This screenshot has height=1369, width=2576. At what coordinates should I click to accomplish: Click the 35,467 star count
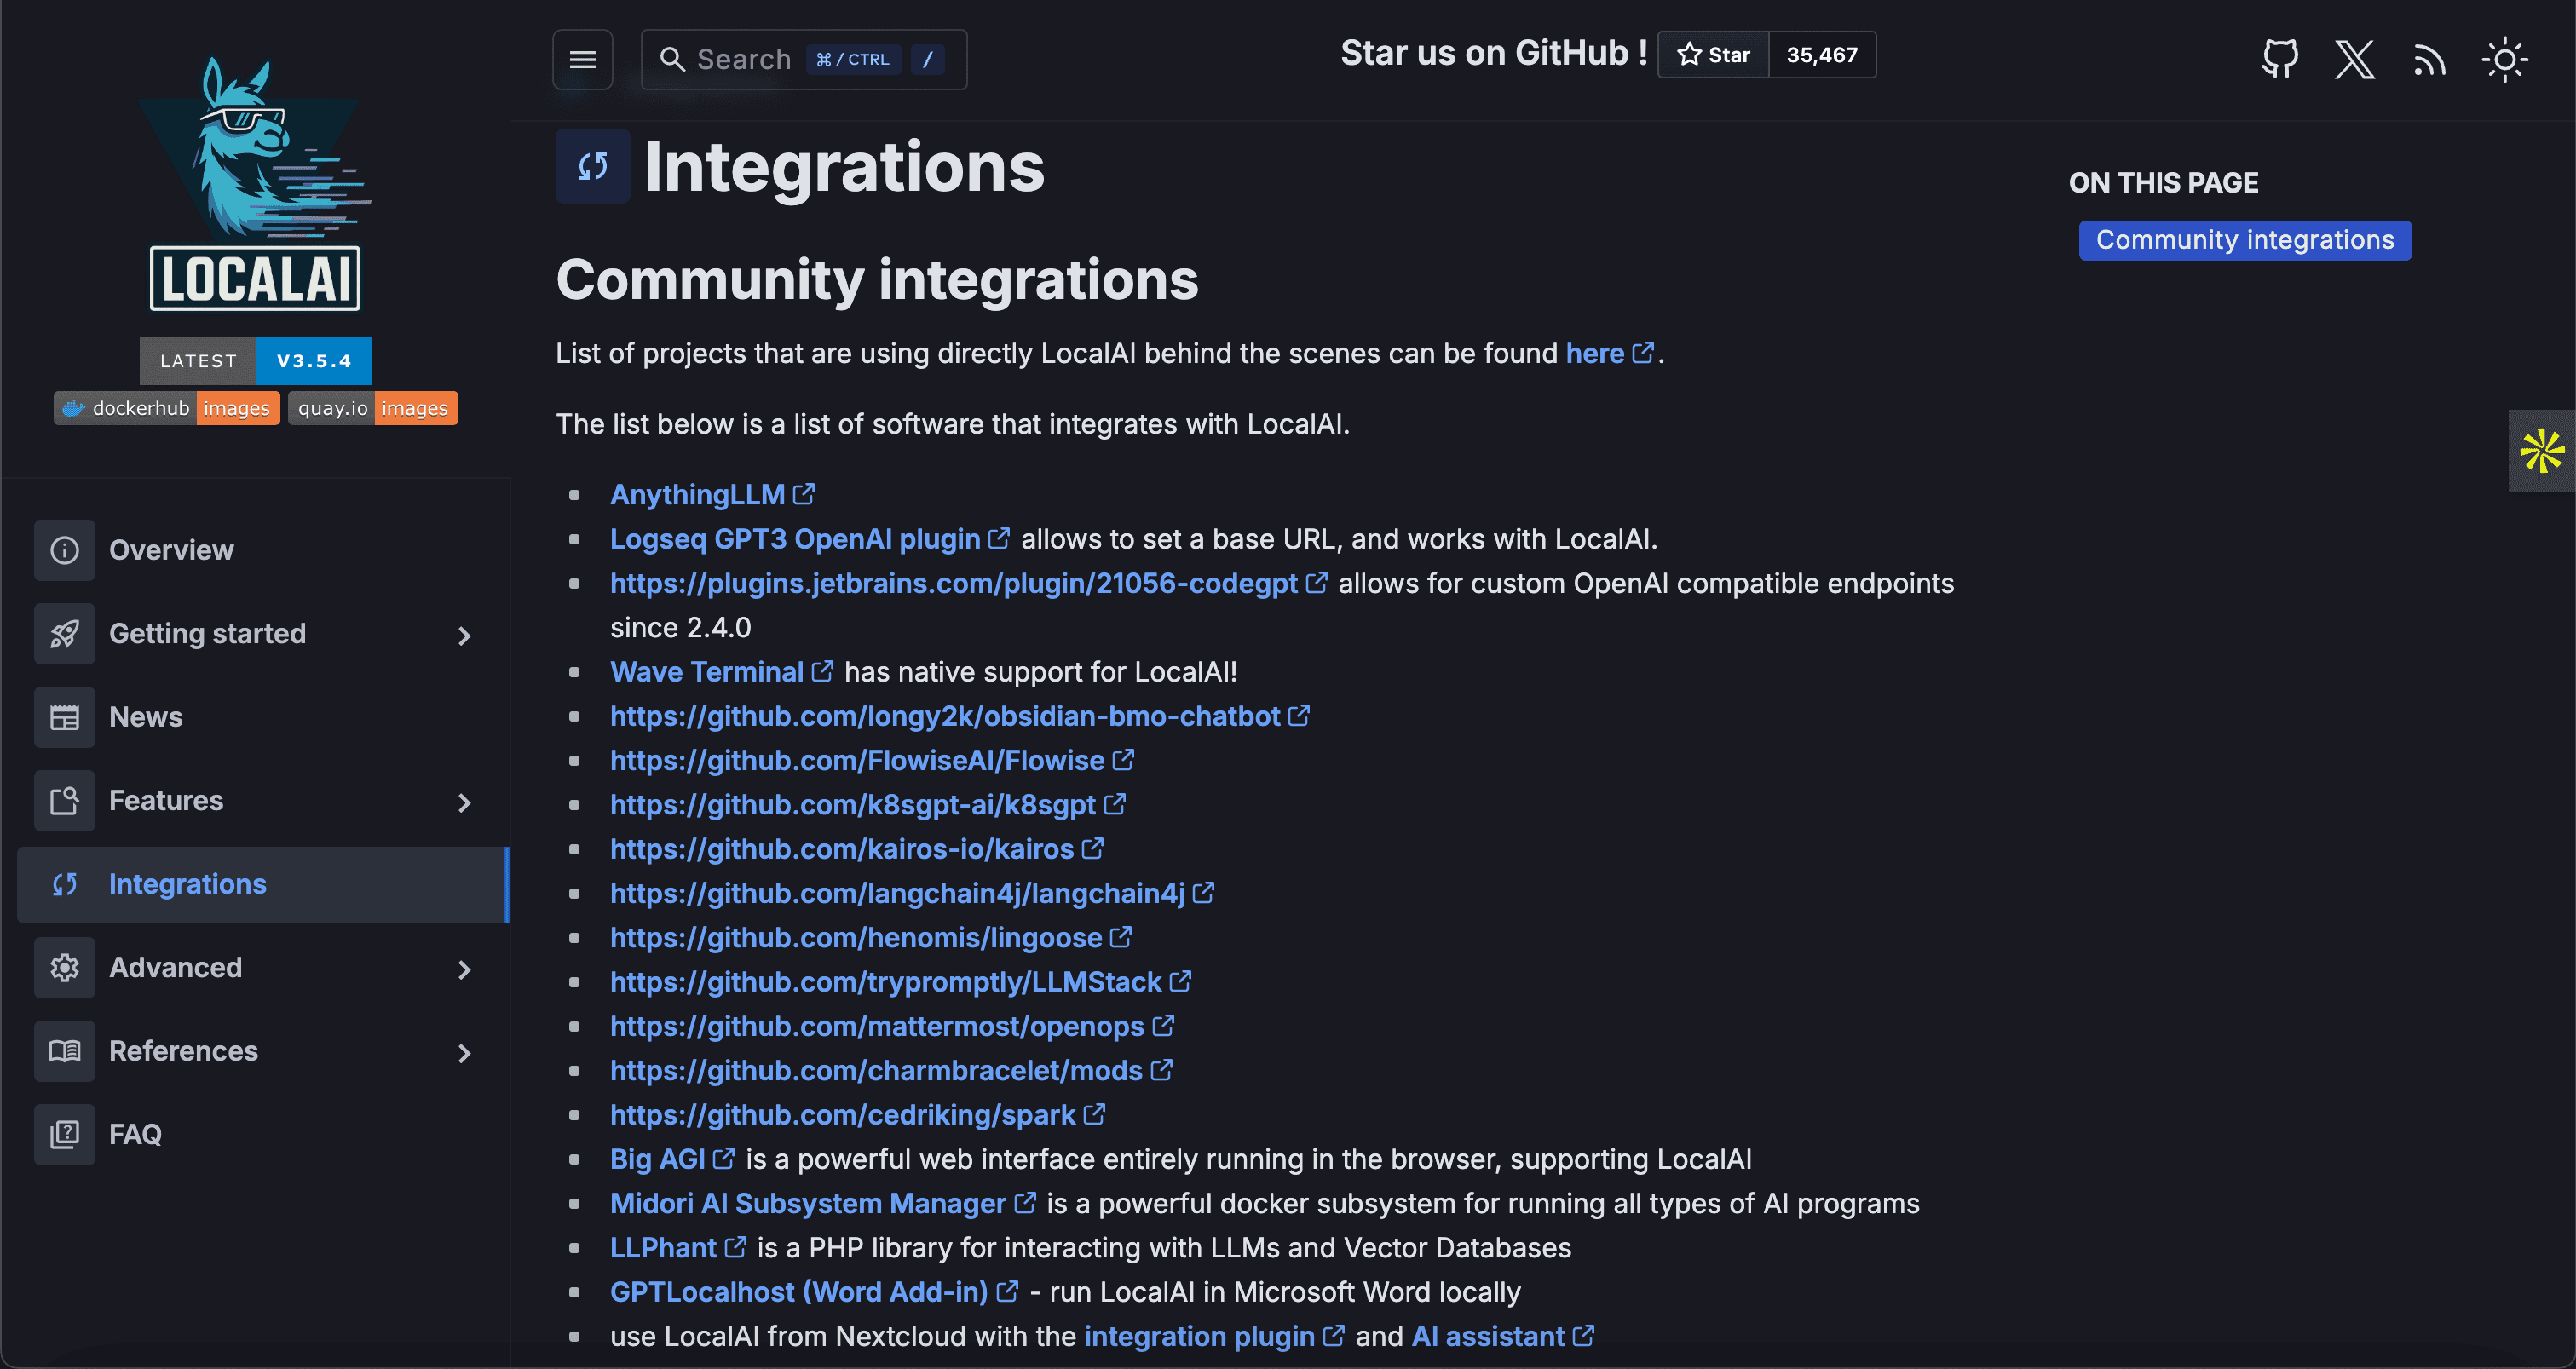click(x=1822, y=54)
